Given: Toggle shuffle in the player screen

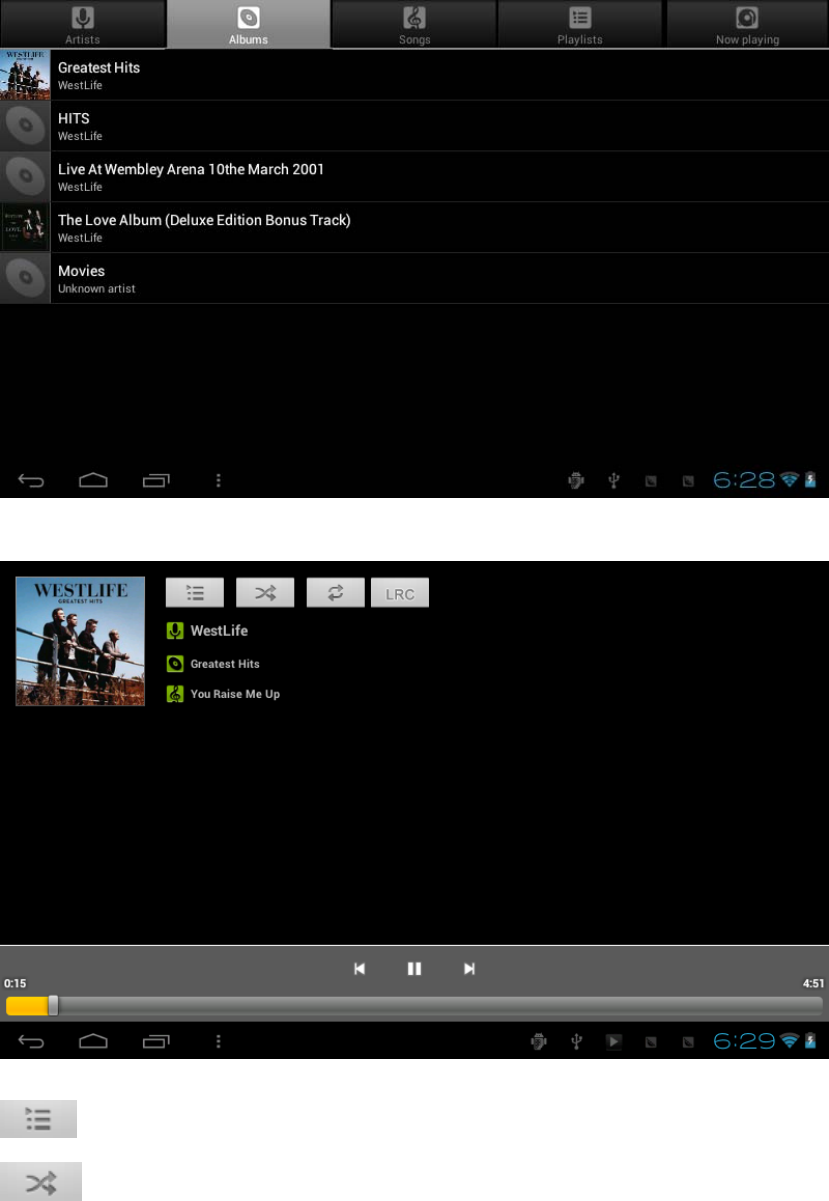Looking at the screenshot, I should pos(265,592).
